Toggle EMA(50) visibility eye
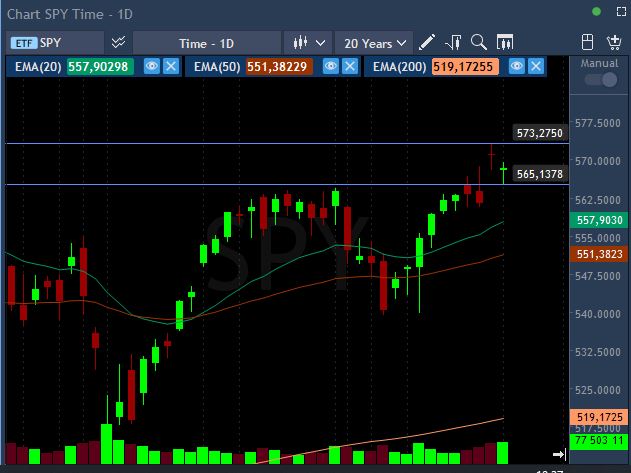 coord(331,66)
